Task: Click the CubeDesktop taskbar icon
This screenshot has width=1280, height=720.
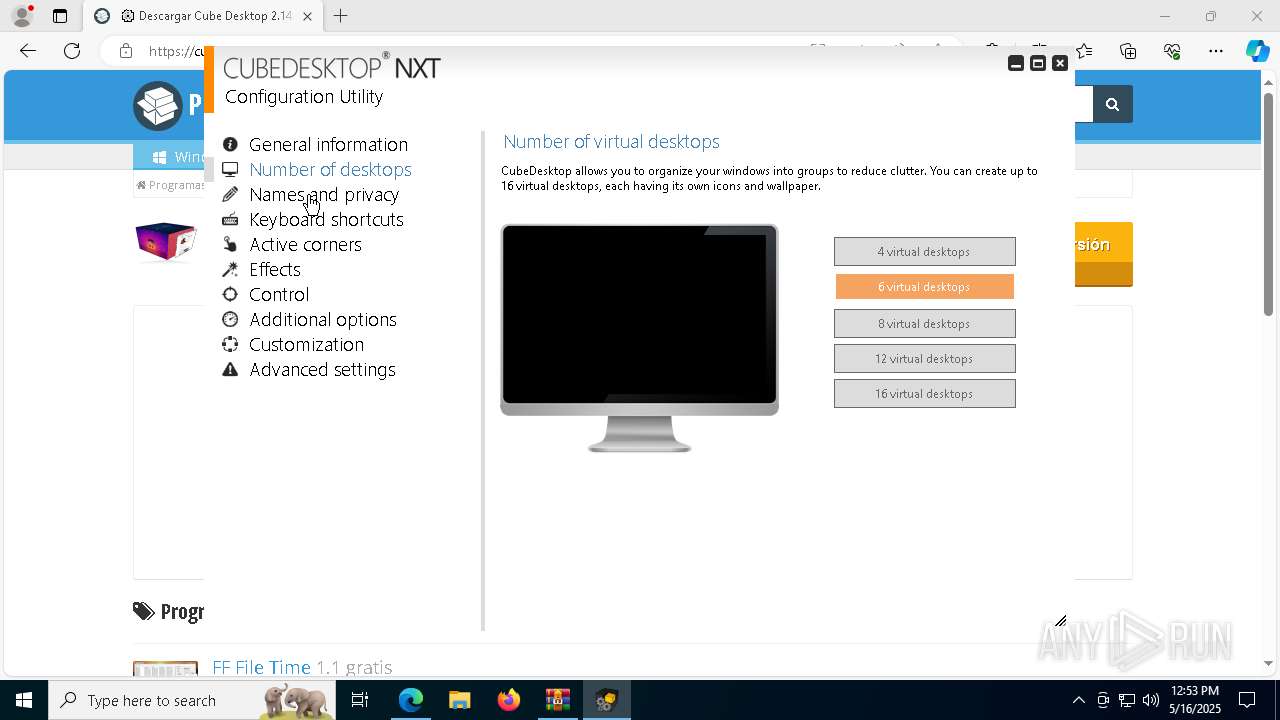Action: 606,700
